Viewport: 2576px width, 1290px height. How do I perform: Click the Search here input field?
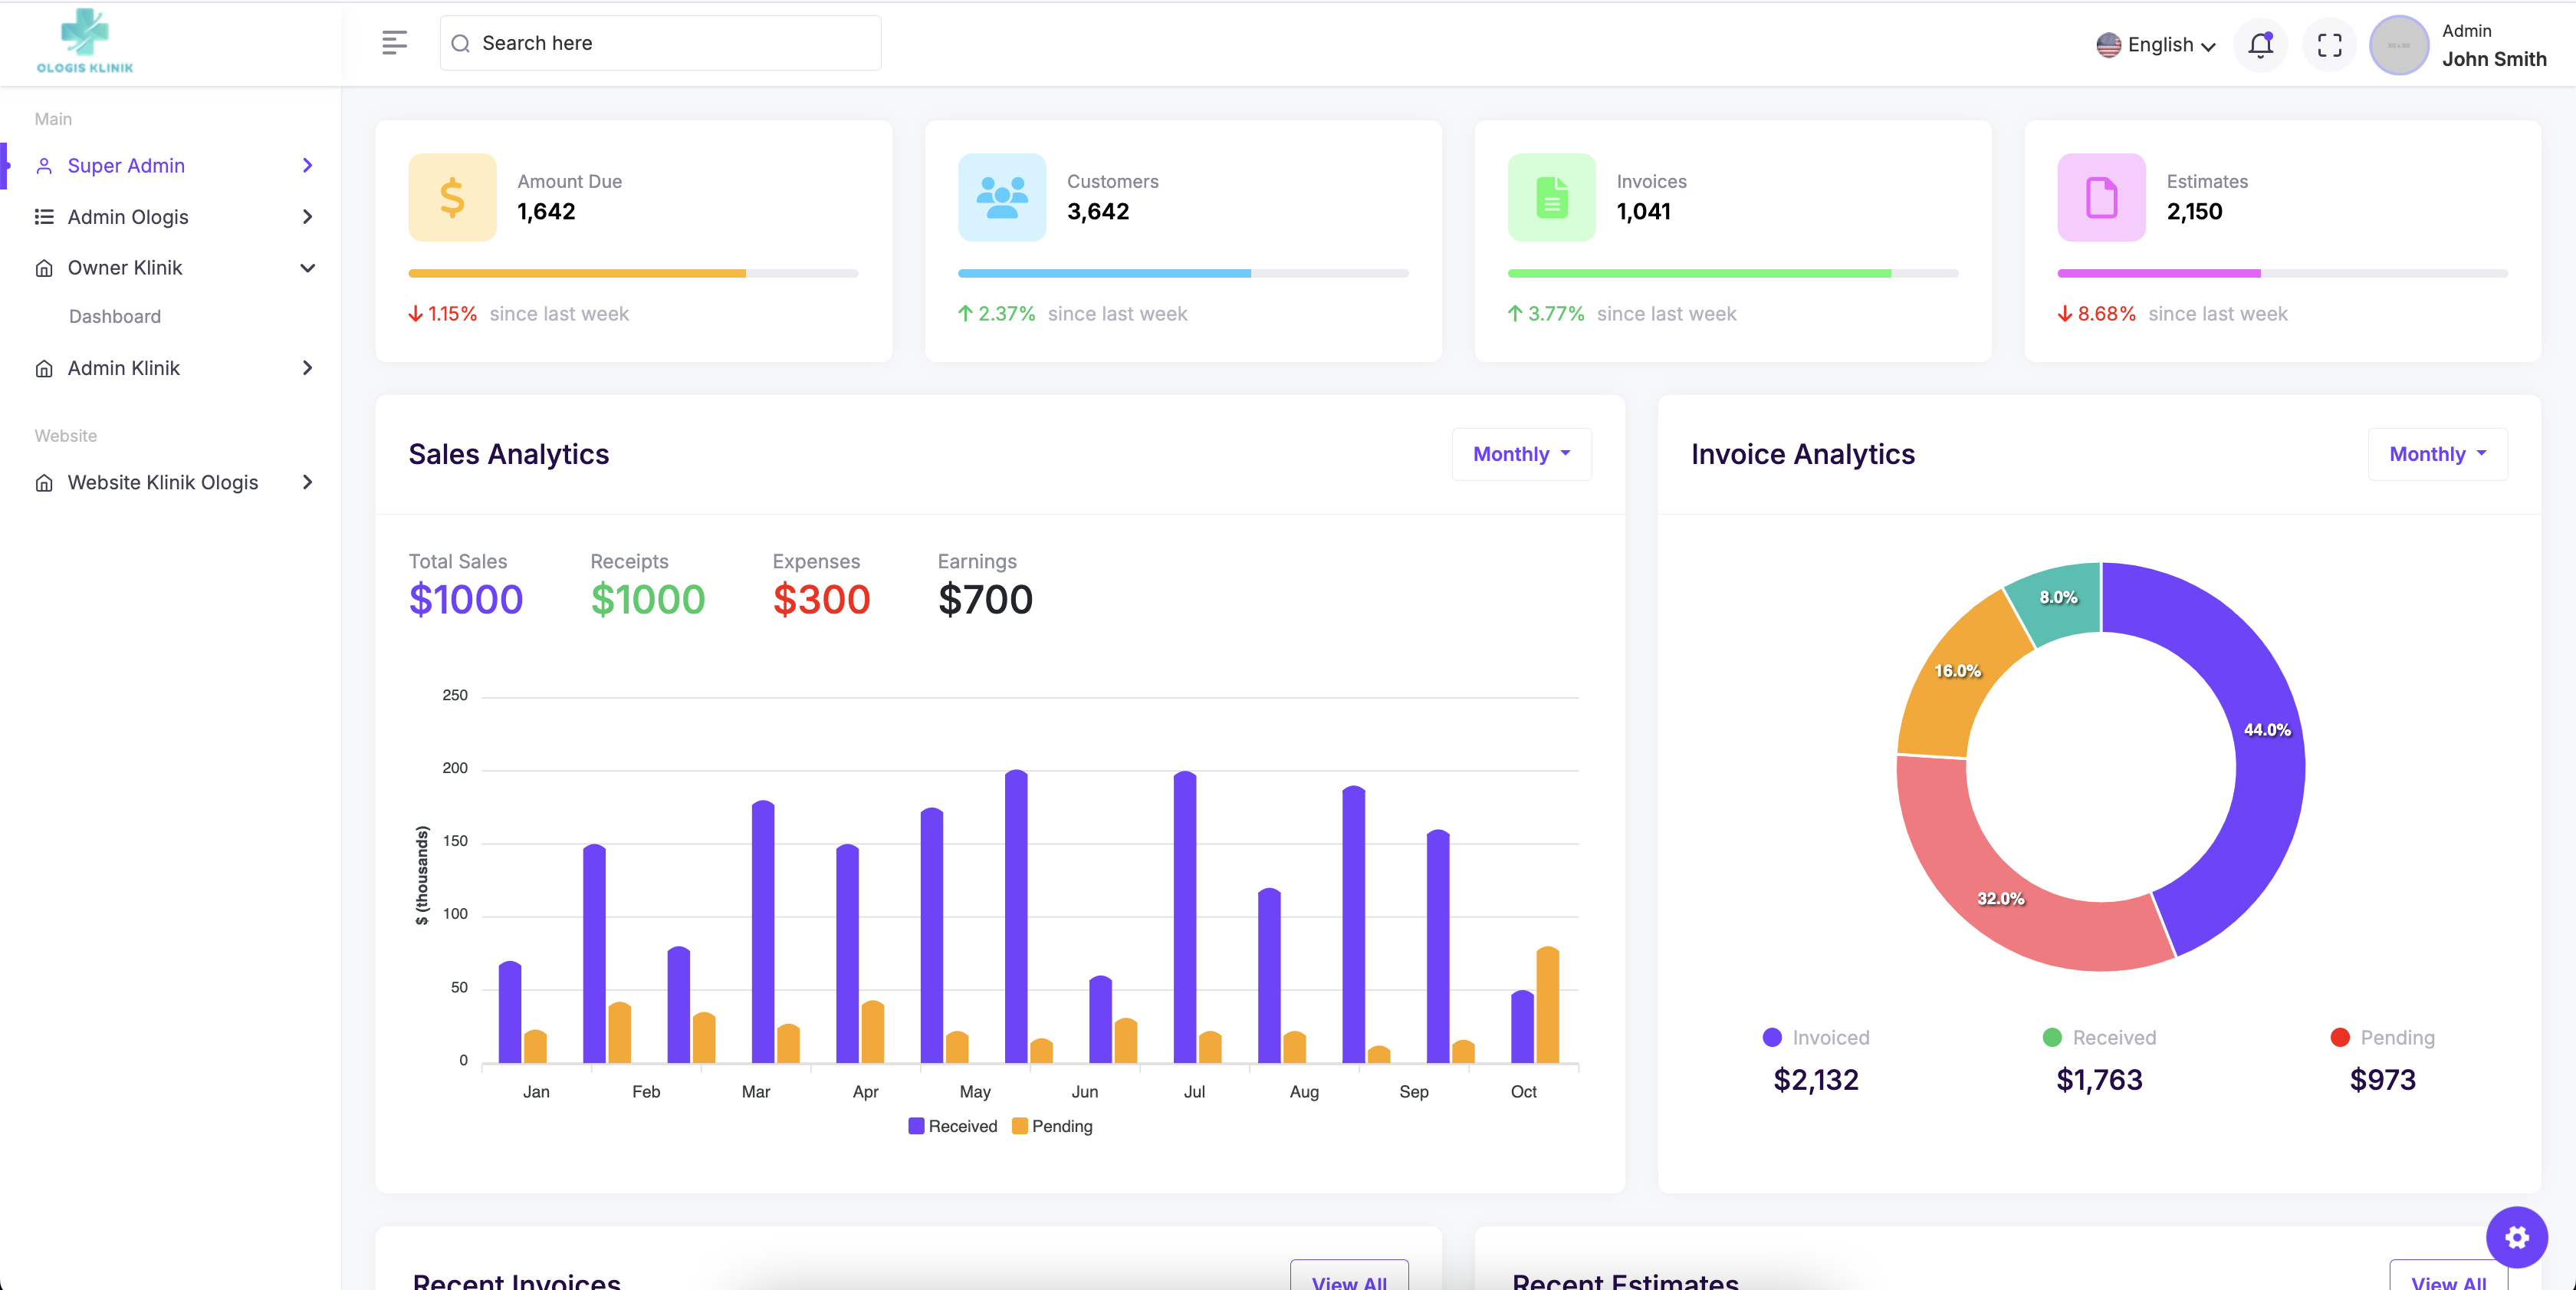tap(660, 43)
